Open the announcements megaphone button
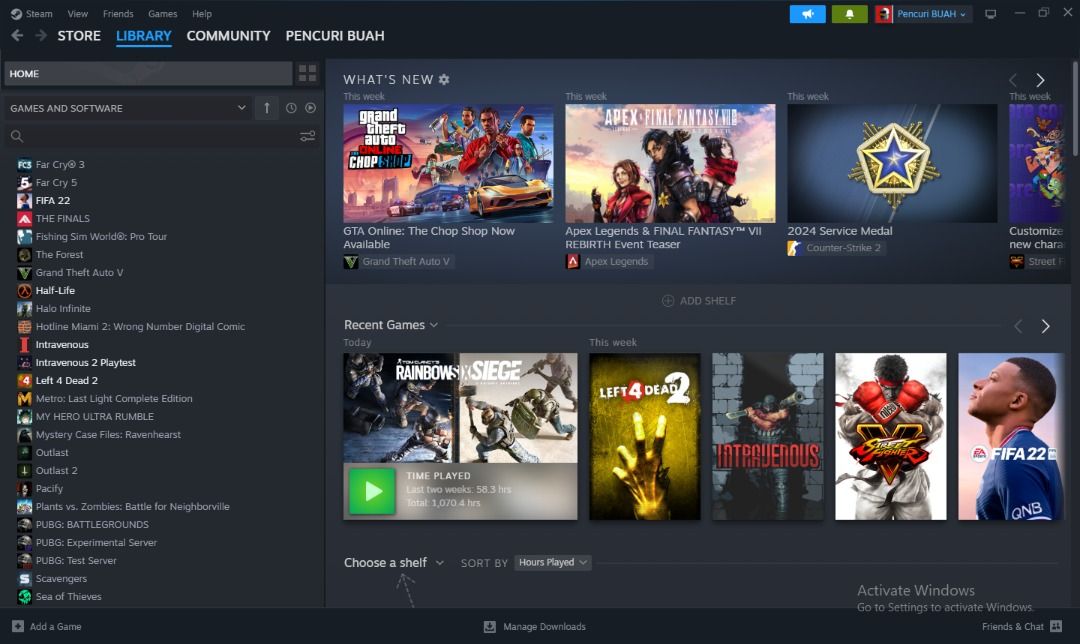The width and height of the screenshot is (1080, 644). tap(807, 14)
